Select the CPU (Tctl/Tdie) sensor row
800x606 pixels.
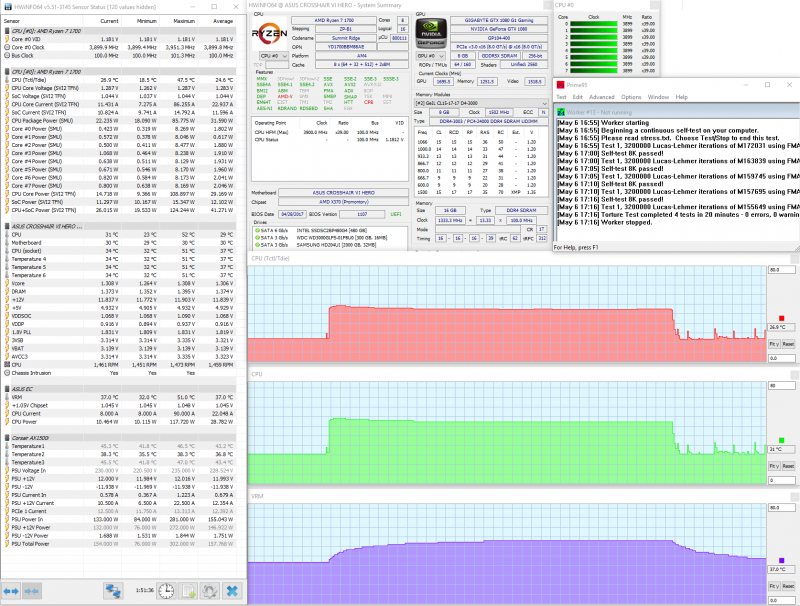(119, 80)
